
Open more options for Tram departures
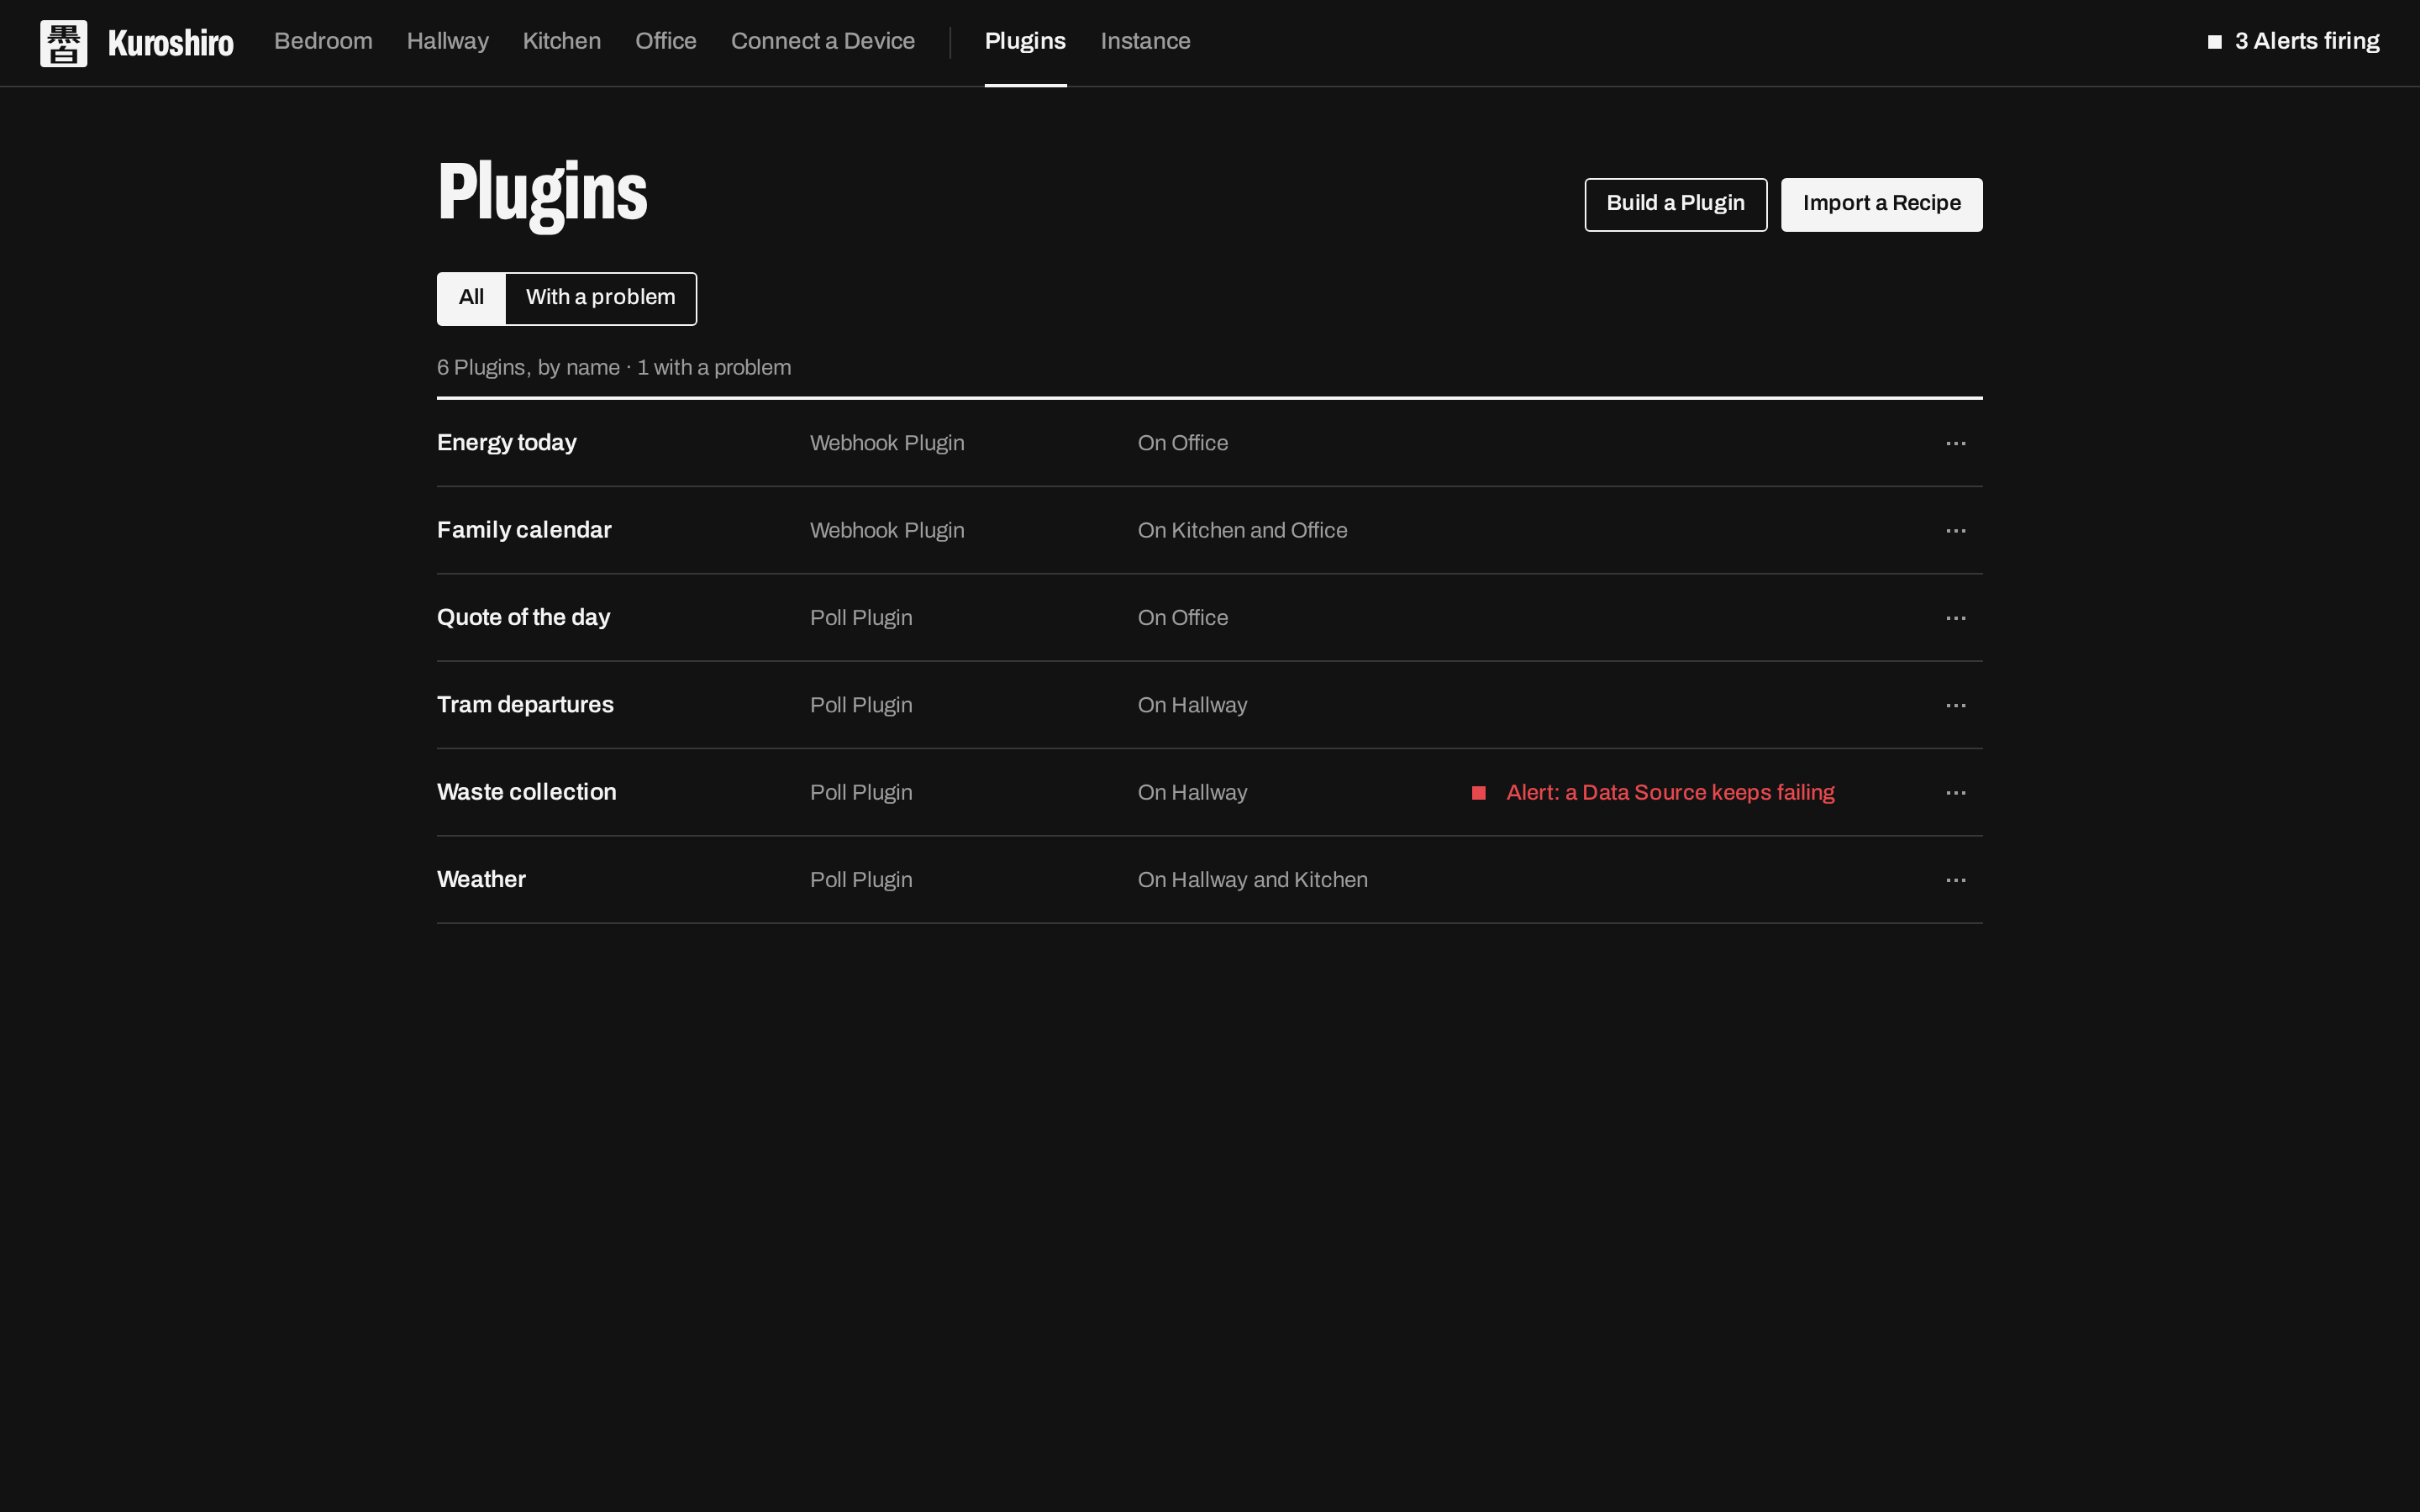pos(1955,705)
